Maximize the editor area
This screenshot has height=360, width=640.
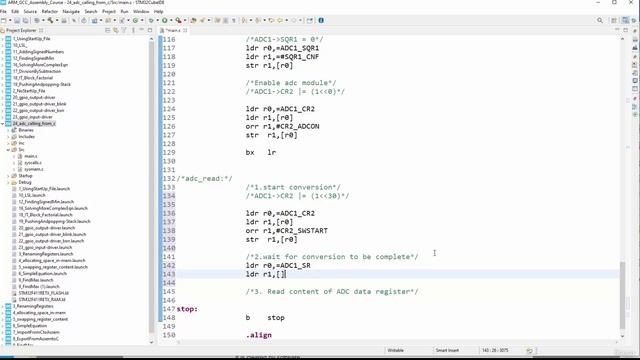point(625,30)
